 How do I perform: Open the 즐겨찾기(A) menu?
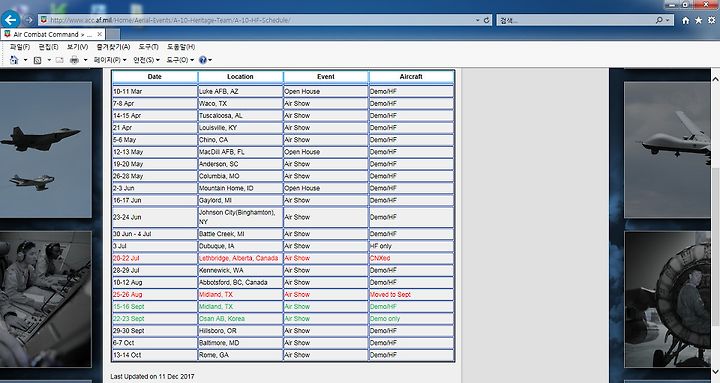point(113,47)
